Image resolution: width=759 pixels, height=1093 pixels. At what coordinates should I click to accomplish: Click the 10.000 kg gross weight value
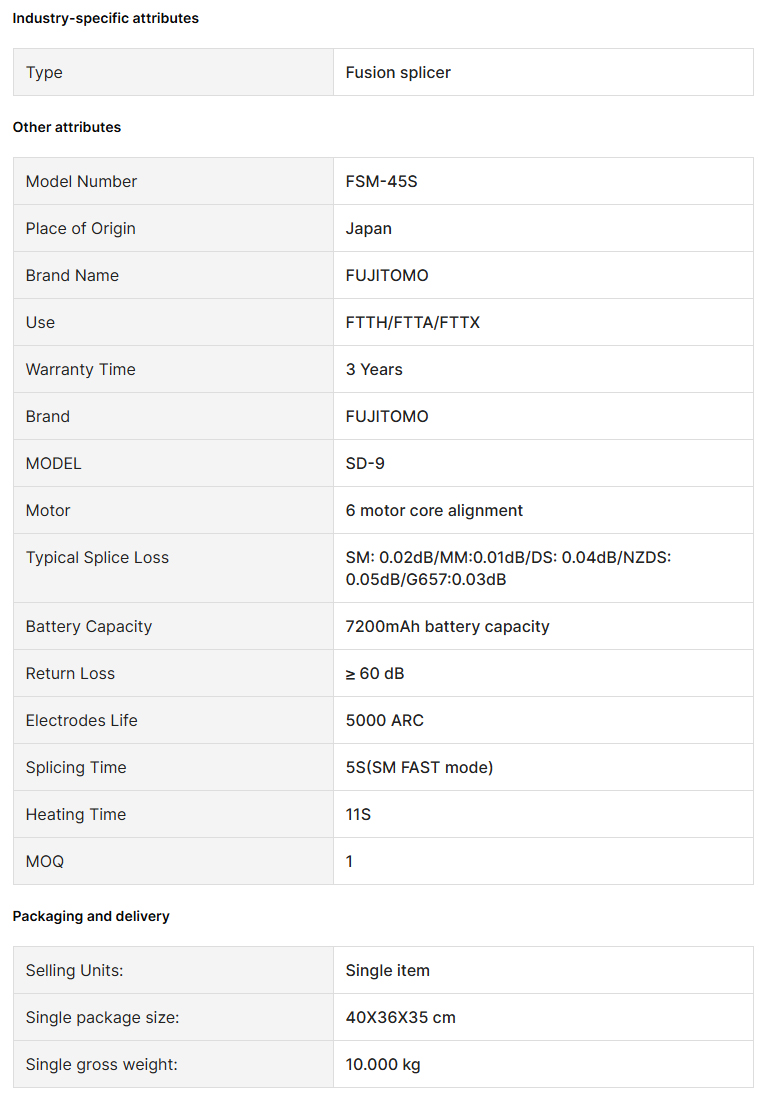(383, 1064)
